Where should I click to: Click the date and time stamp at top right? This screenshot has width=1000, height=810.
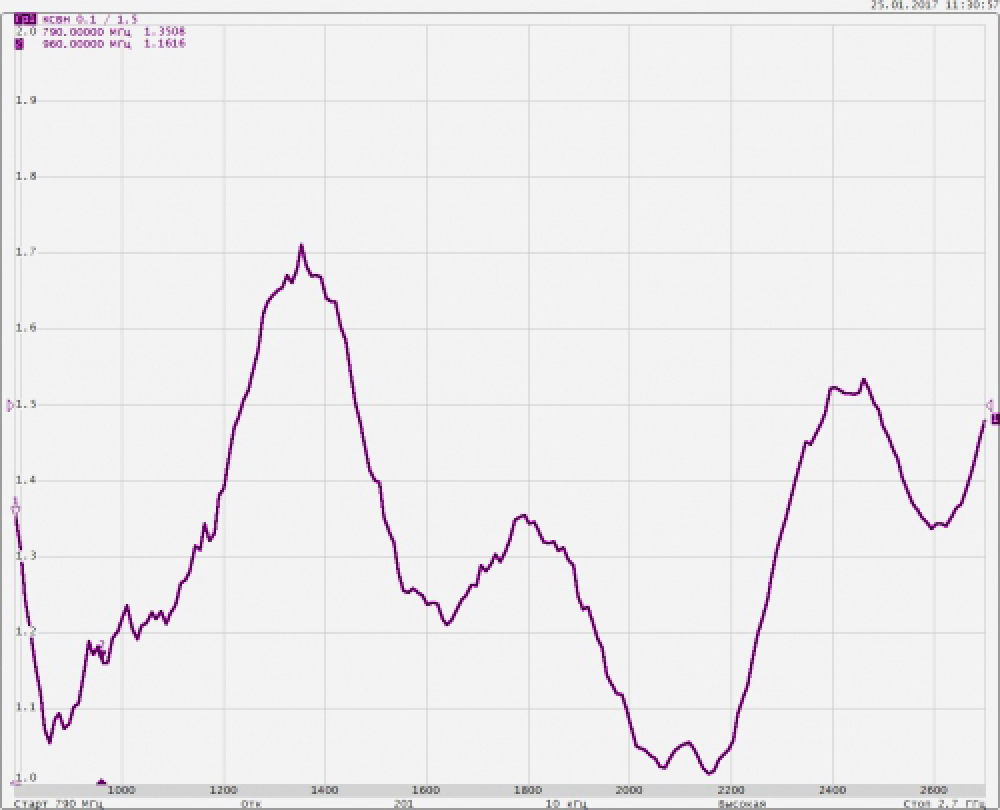935,4
